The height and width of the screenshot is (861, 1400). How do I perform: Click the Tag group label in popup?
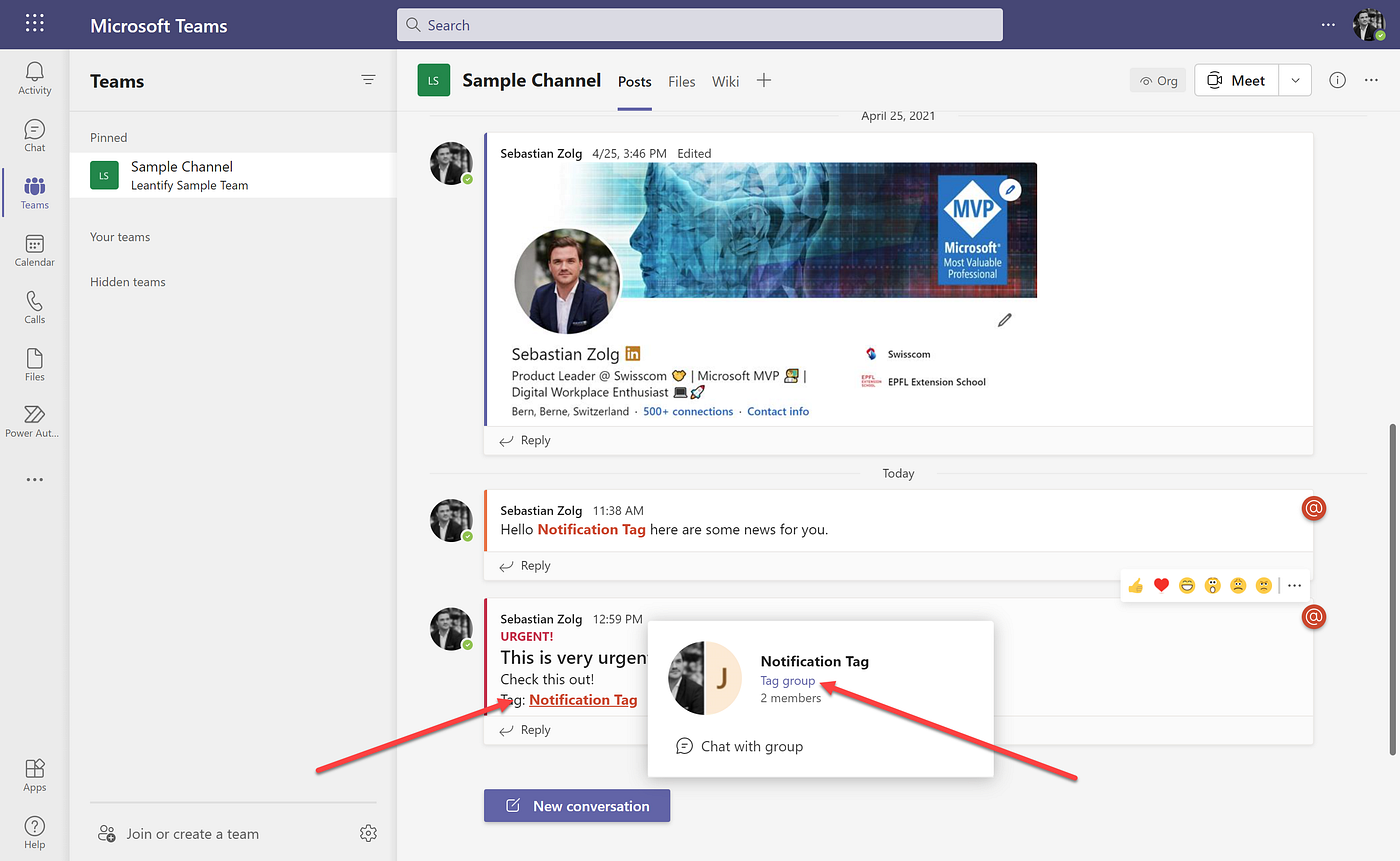pos(788,681)
